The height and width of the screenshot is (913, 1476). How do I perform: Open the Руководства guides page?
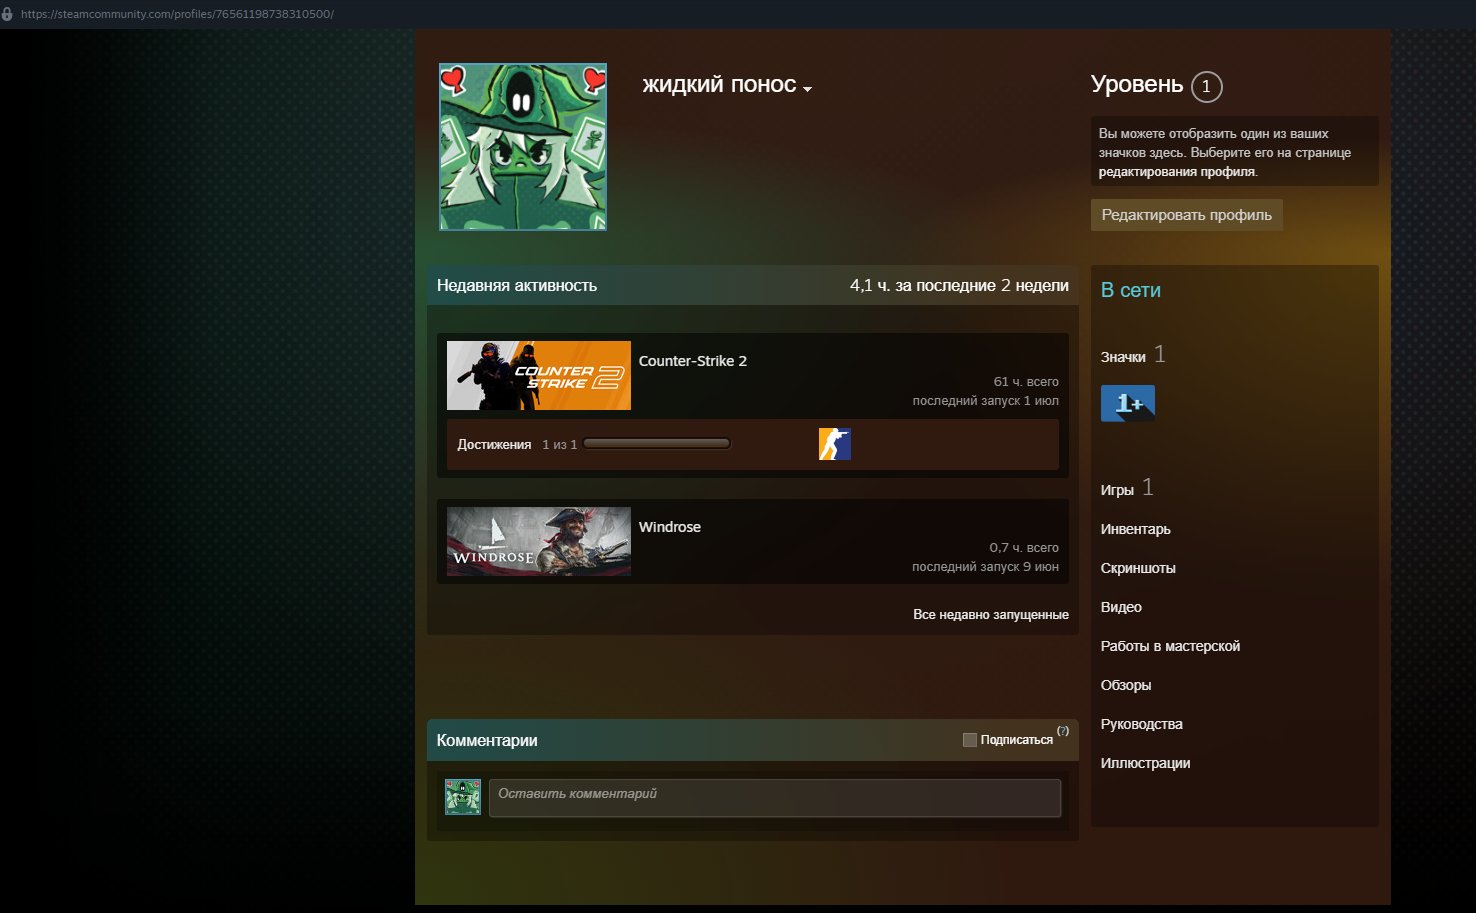point(1141,724)
